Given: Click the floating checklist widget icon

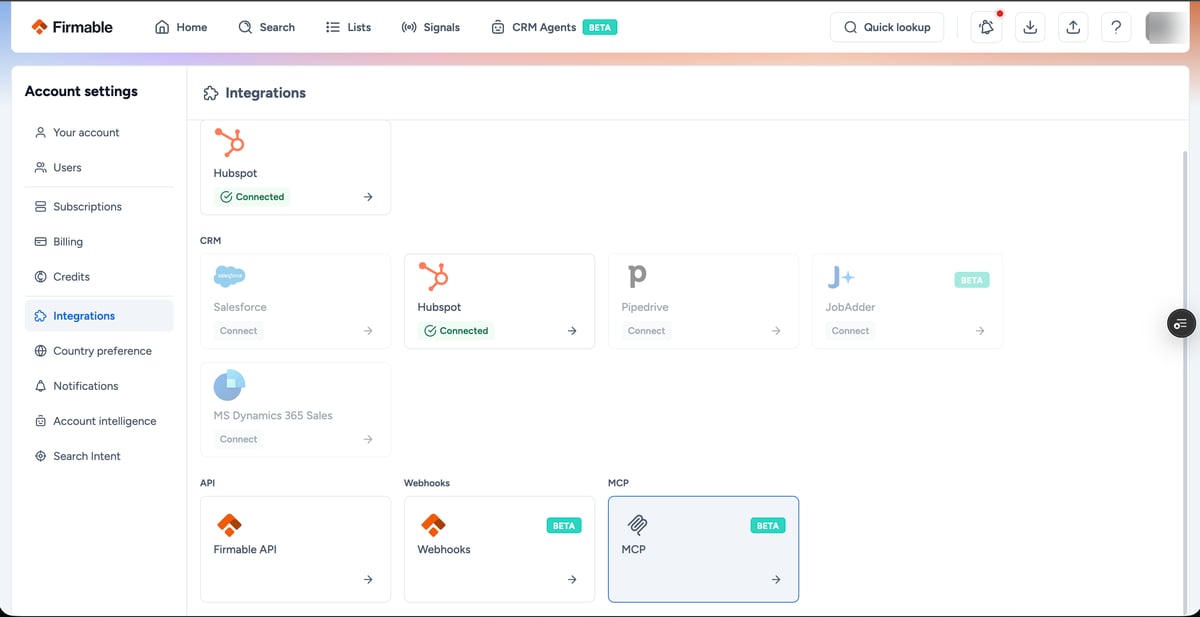Looking at the screenshot, I should [x=1181, y=323].
